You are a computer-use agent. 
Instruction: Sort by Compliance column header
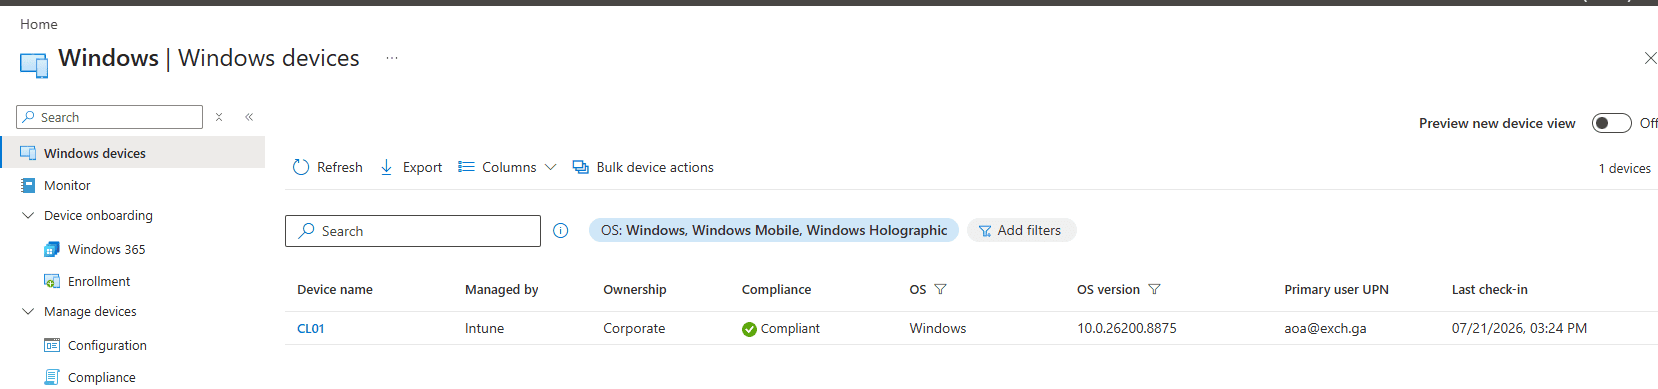point(777,289)
